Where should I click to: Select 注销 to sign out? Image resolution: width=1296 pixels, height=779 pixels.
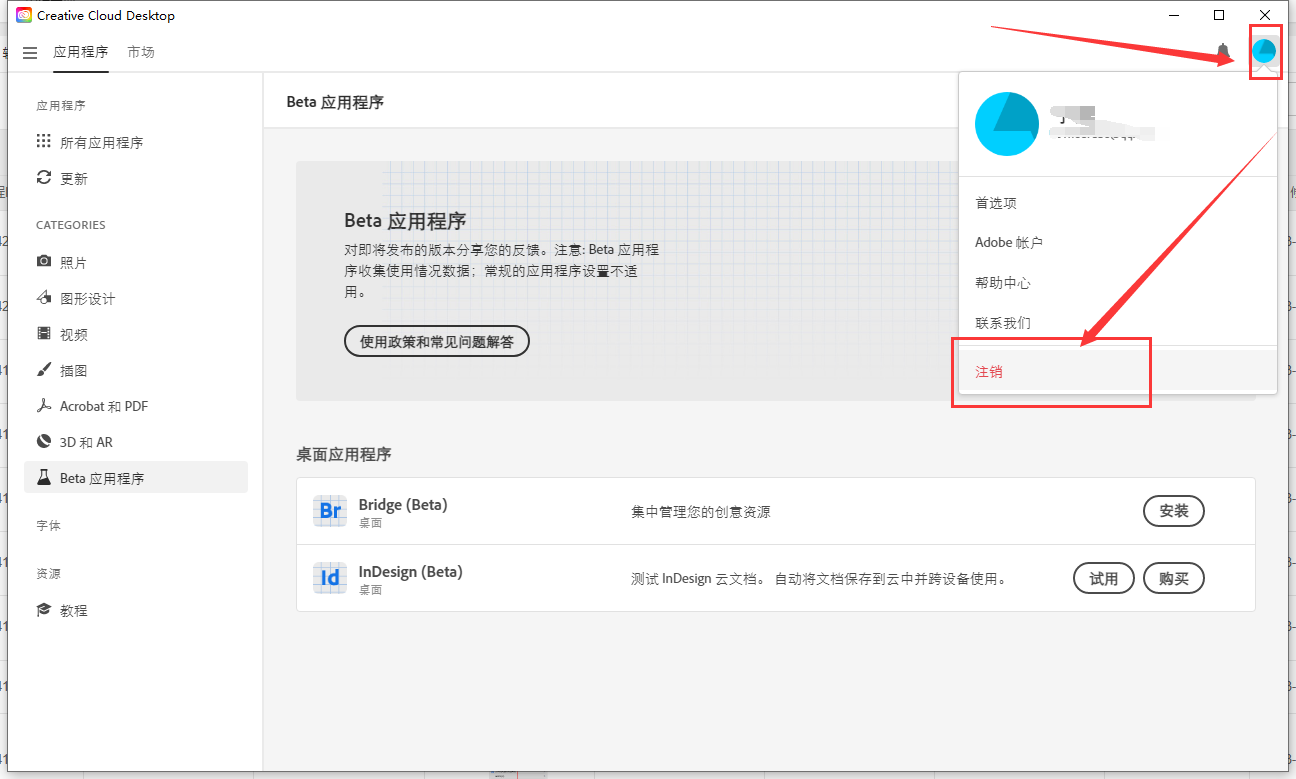1117,371
